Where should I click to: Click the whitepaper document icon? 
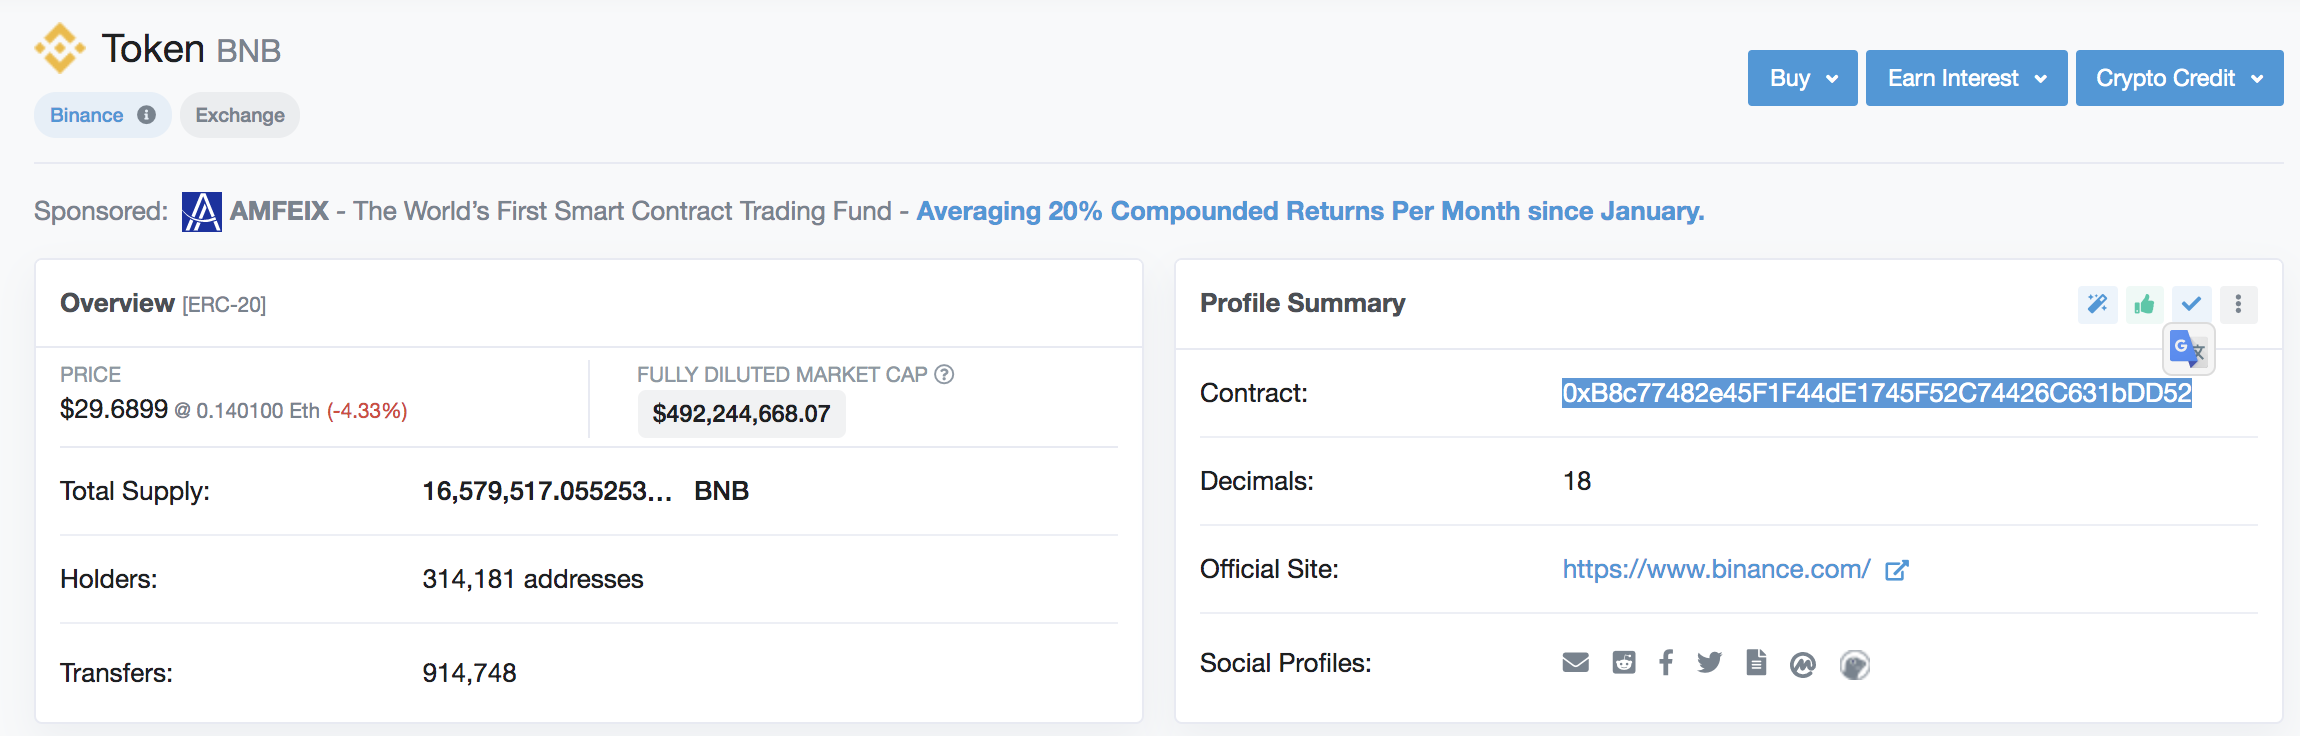1756,663
